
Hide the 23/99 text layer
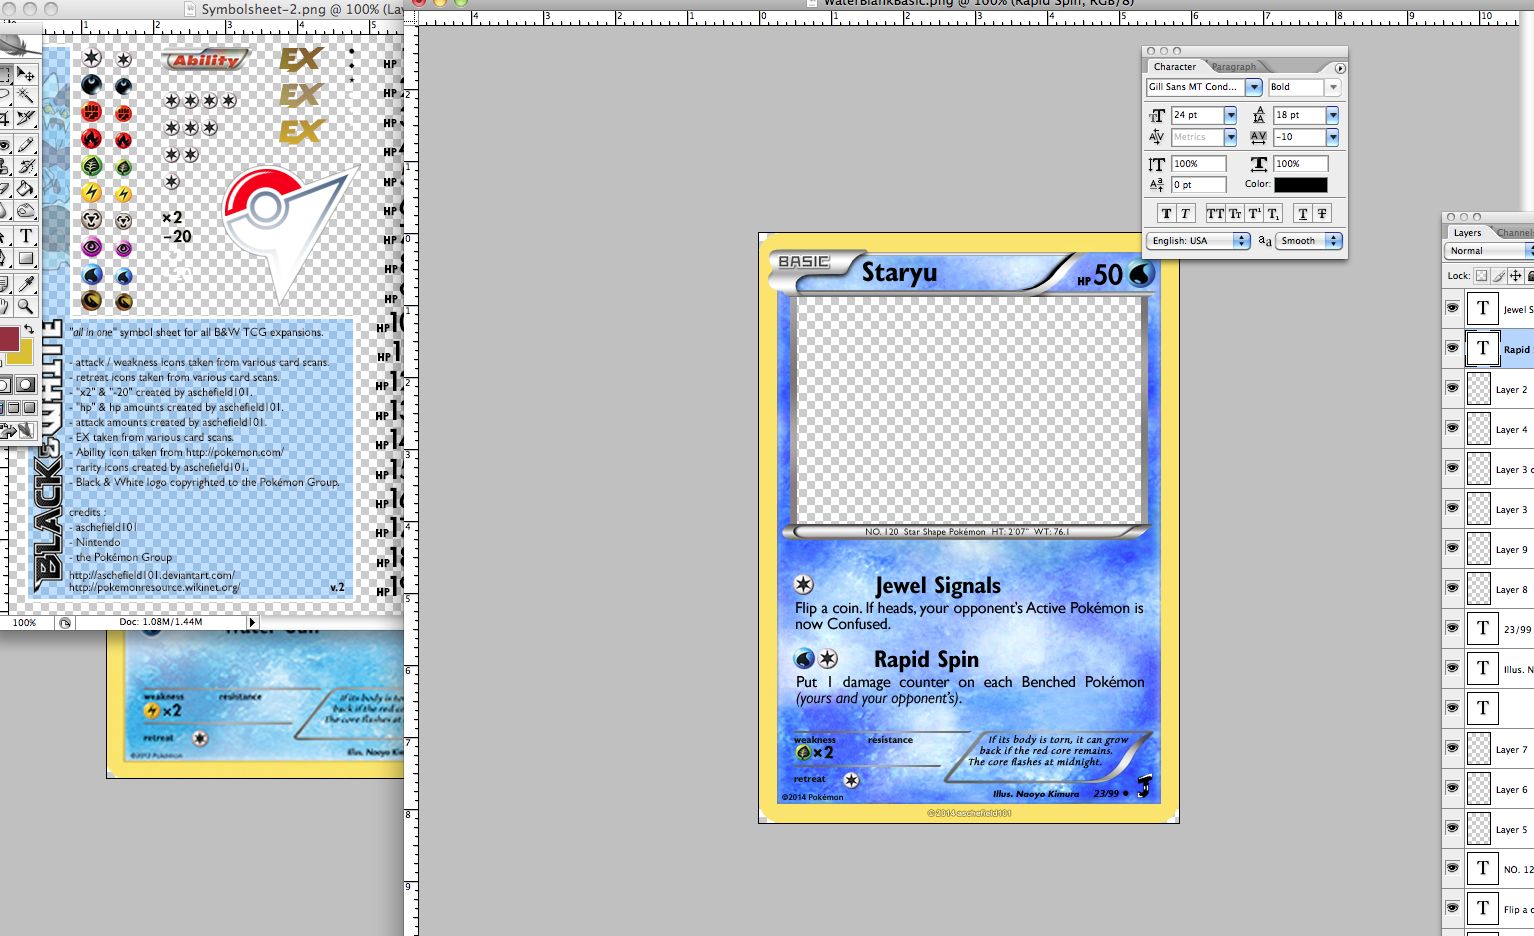(1452, 628)
